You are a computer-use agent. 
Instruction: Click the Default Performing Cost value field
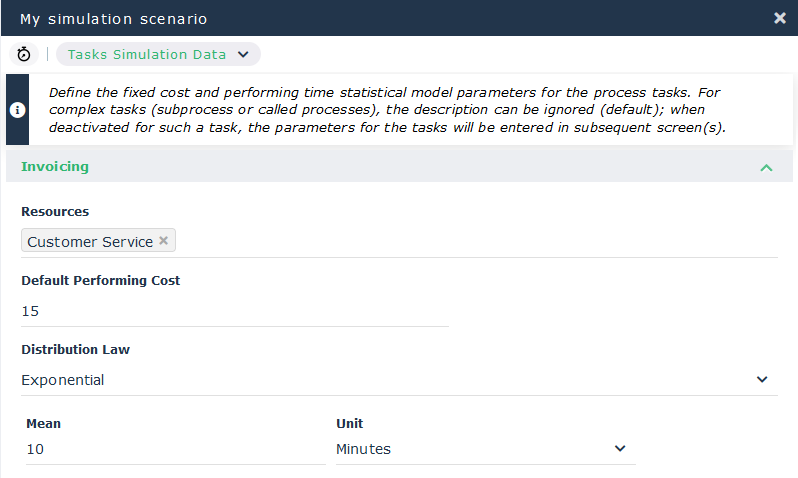(234, 311)
